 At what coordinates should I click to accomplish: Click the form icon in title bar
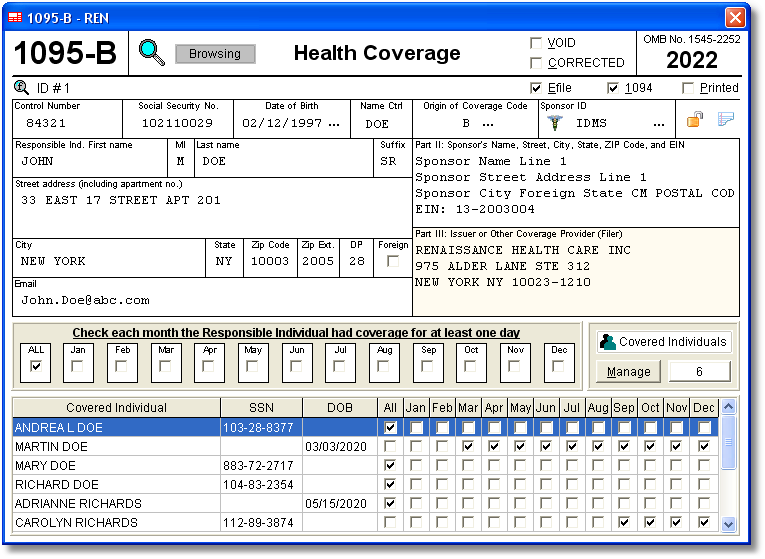click(15, 16)
